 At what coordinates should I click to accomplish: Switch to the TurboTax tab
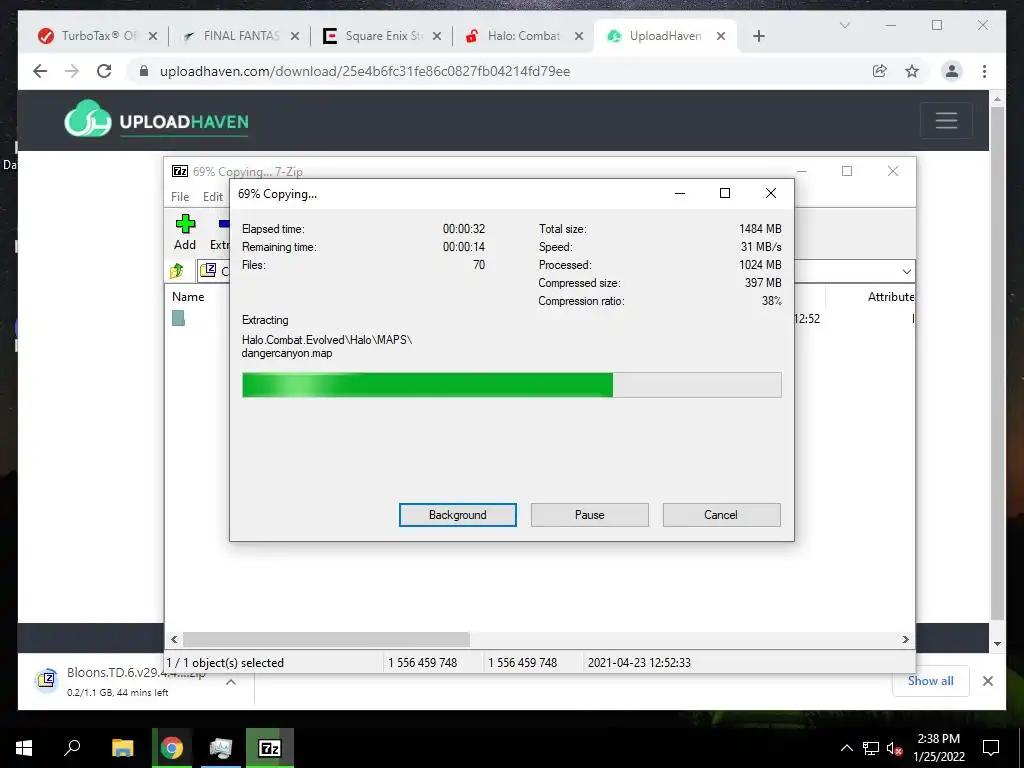tap(98, 36)
